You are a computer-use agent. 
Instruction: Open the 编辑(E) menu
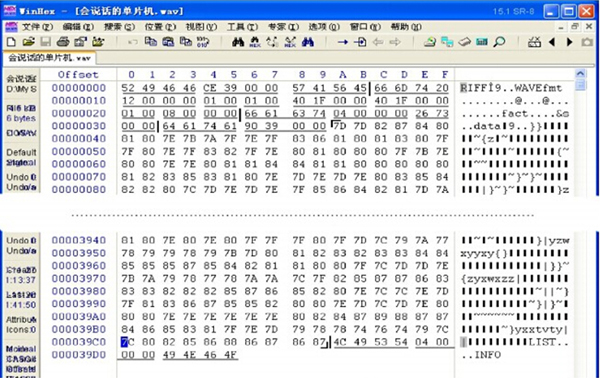point(78,27)
